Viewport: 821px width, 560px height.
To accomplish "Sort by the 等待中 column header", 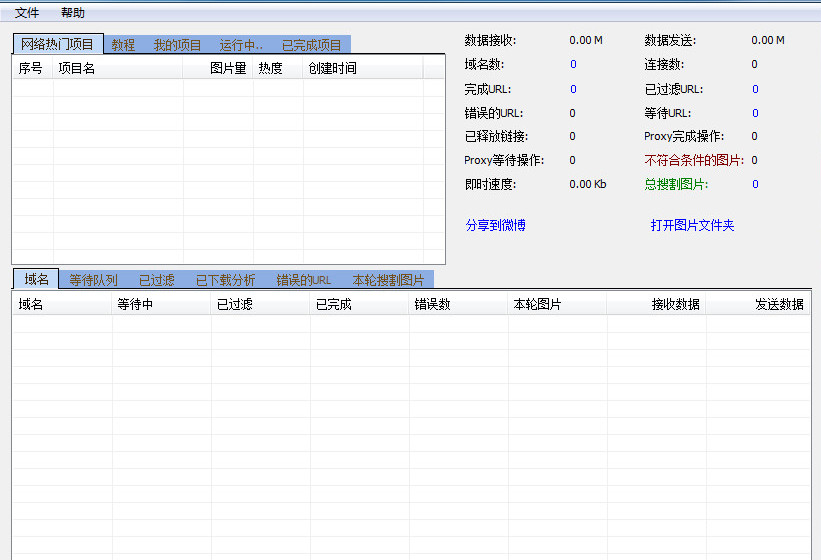I will coord(161,305).
